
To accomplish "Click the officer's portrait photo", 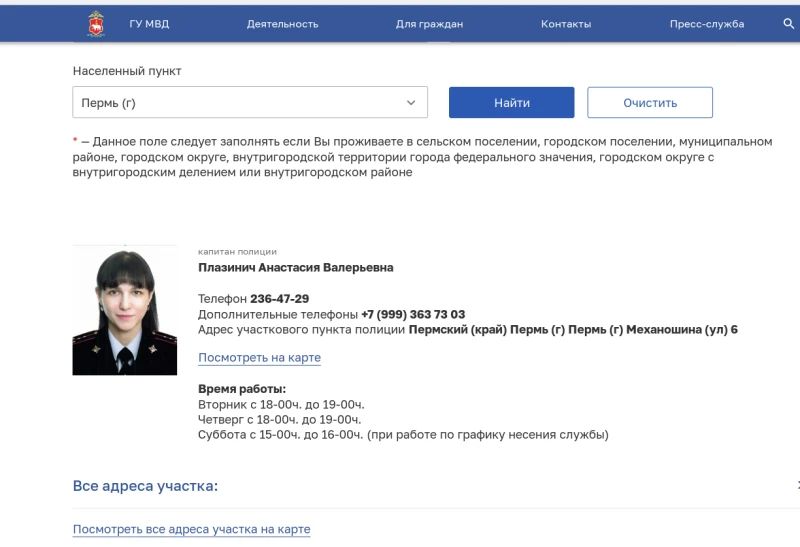I will point(124,310).
